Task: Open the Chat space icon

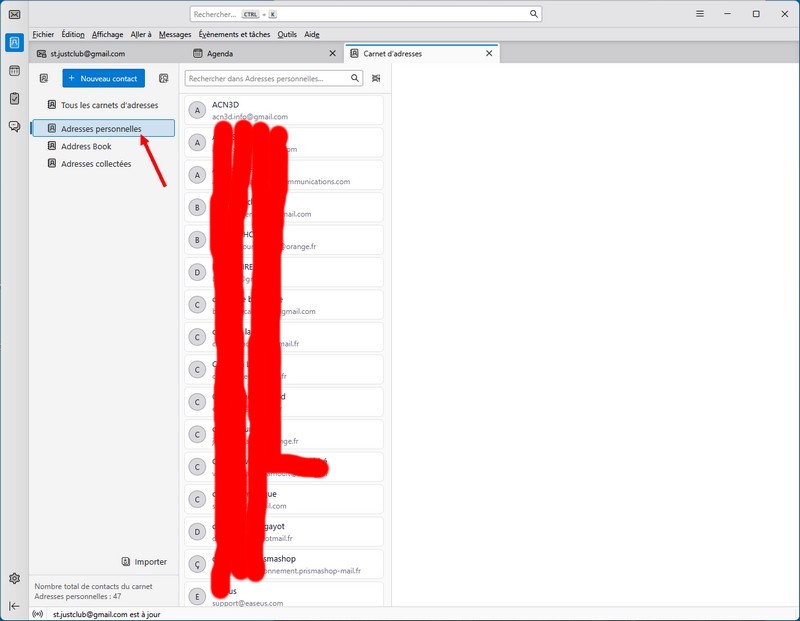Action: tap(14, 126)
